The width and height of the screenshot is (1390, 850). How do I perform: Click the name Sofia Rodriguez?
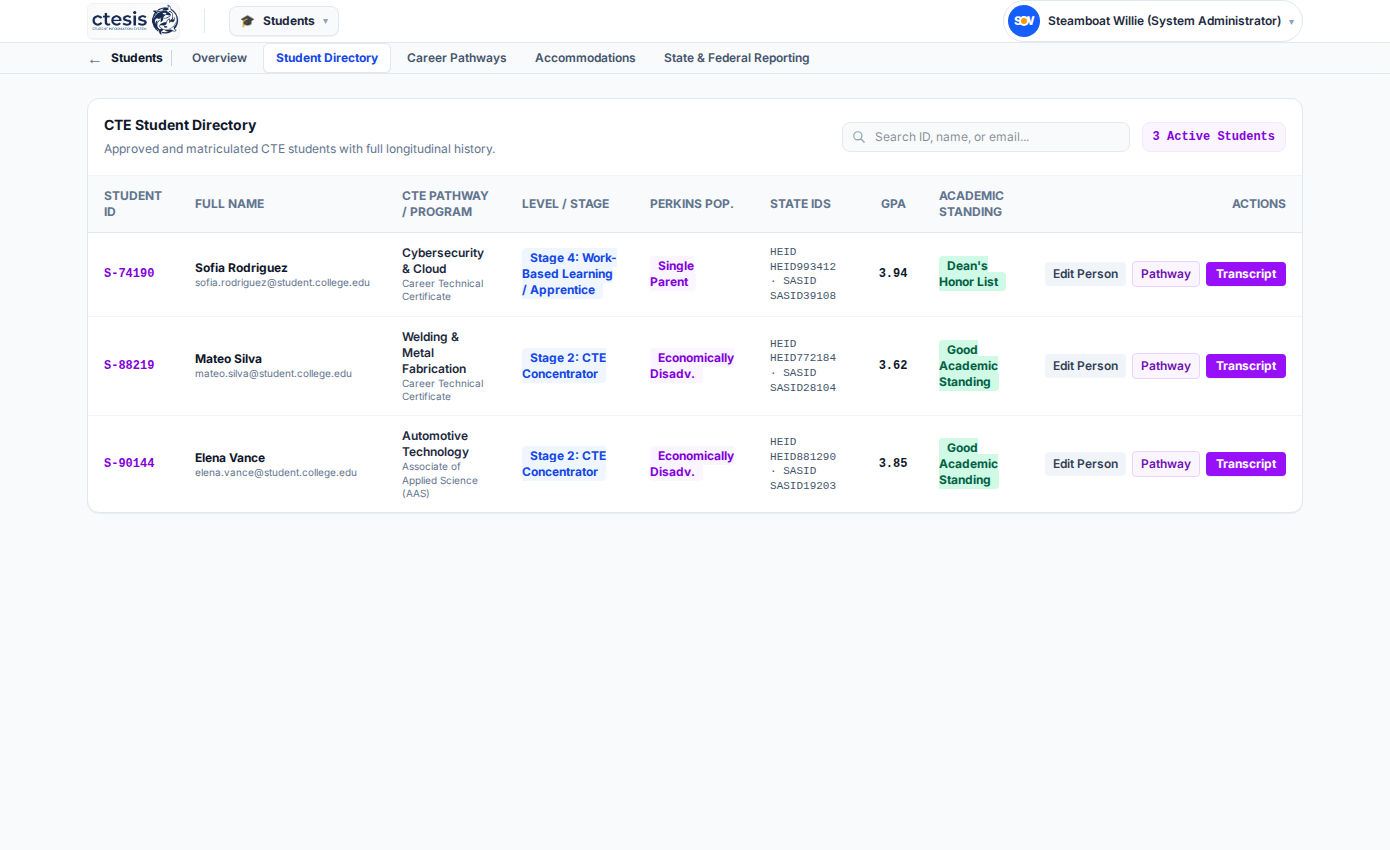(x=241, y=268)
